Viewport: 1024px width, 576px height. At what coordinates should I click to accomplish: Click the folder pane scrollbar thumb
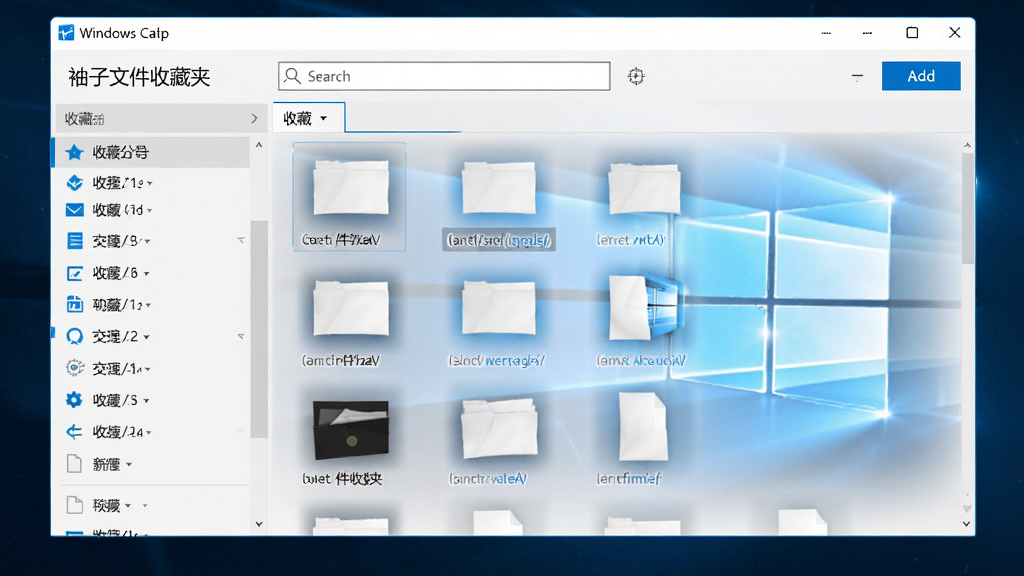click(967, 208)
